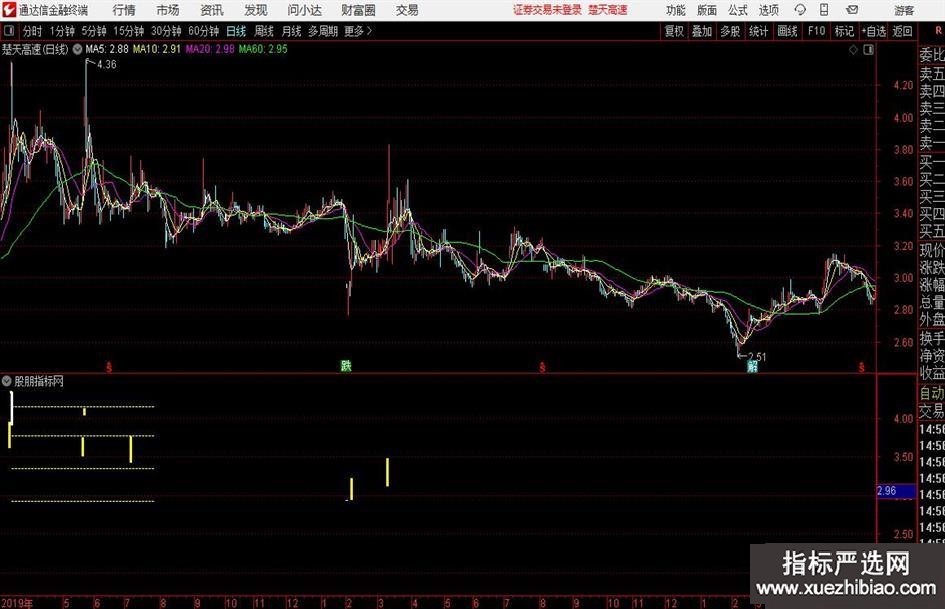Screen dimensions: 945x609
Task: Click the red $ marker near the chart's right end
Action: 862,367
